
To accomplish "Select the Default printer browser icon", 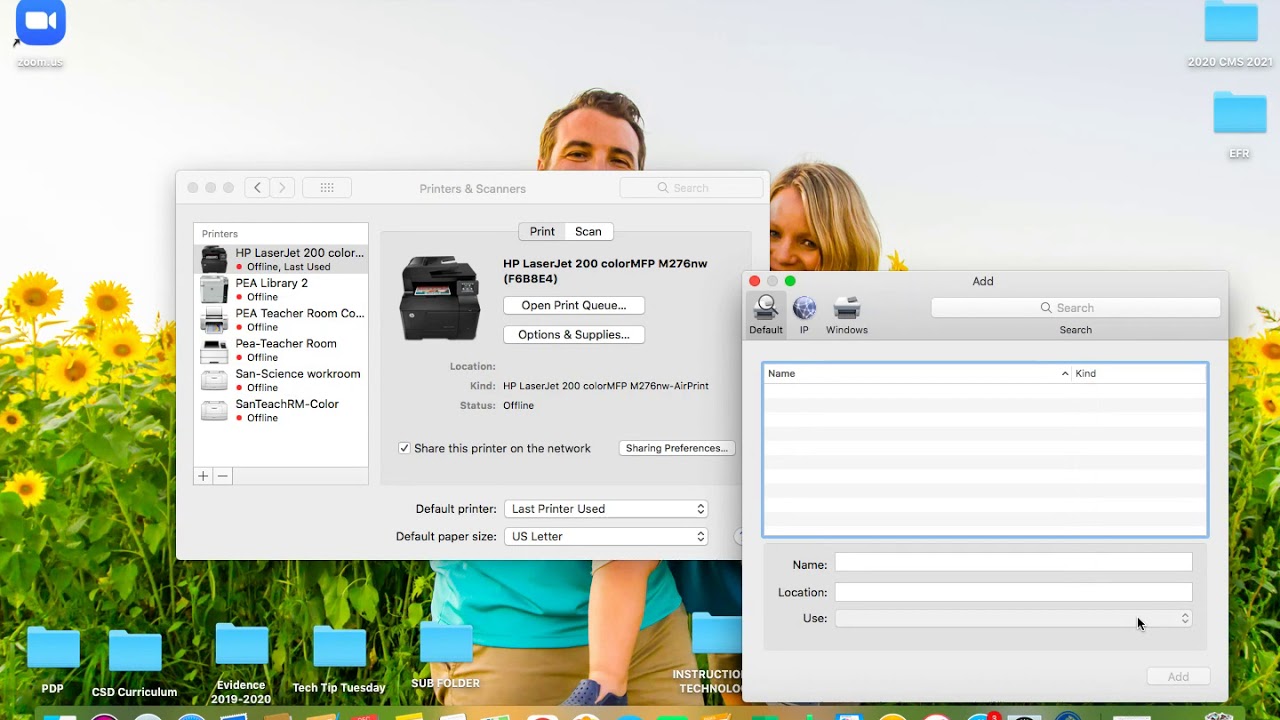I will click(766, 314).
